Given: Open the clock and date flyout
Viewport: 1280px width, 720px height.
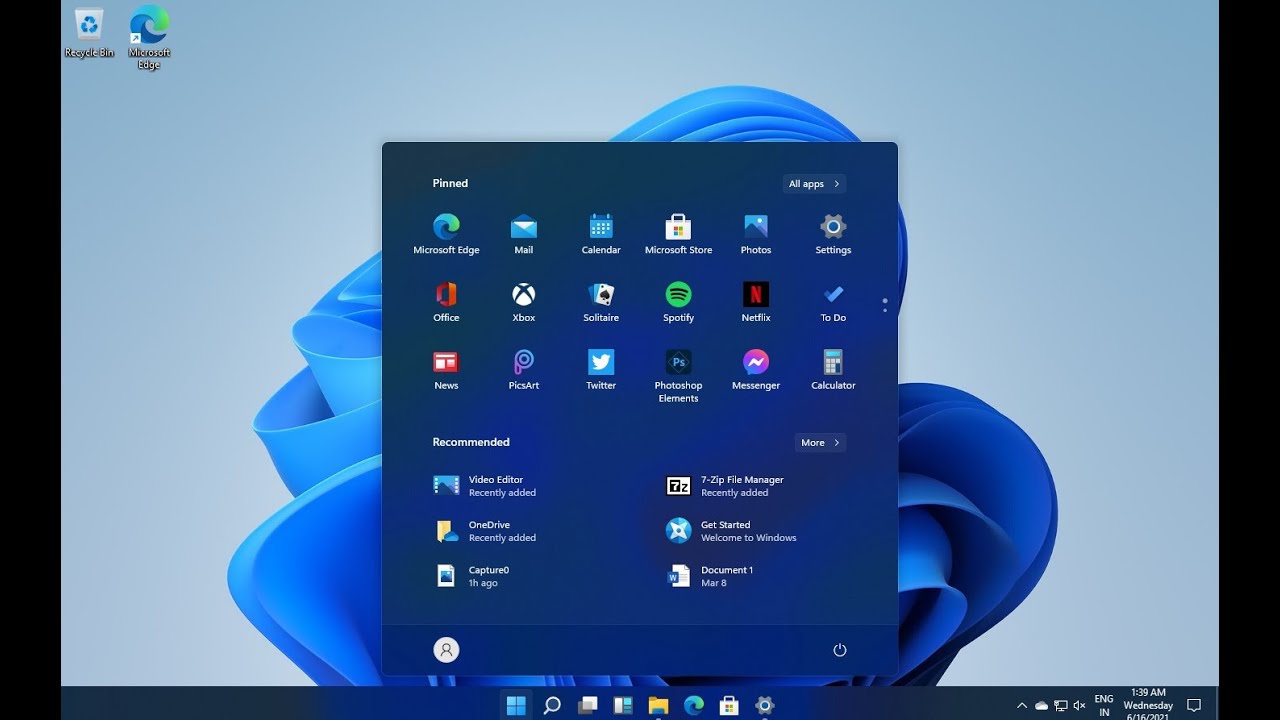Looking at the screenshot, I should (x=1148, y=705).
